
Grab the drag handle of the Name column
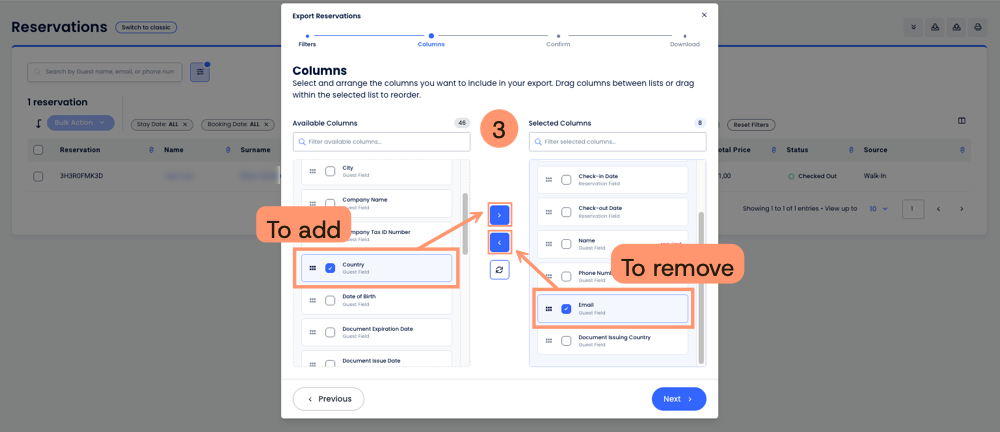548,244
